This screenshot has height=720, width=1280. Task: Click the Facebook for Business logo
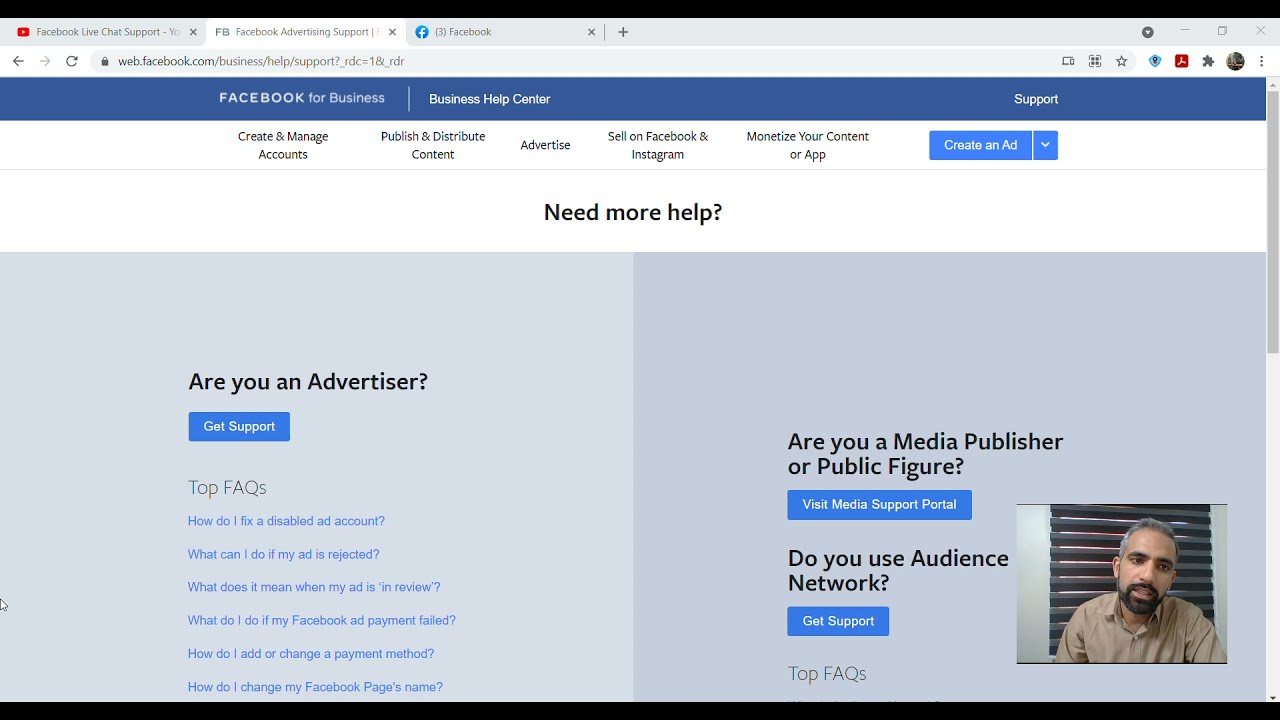302,98
